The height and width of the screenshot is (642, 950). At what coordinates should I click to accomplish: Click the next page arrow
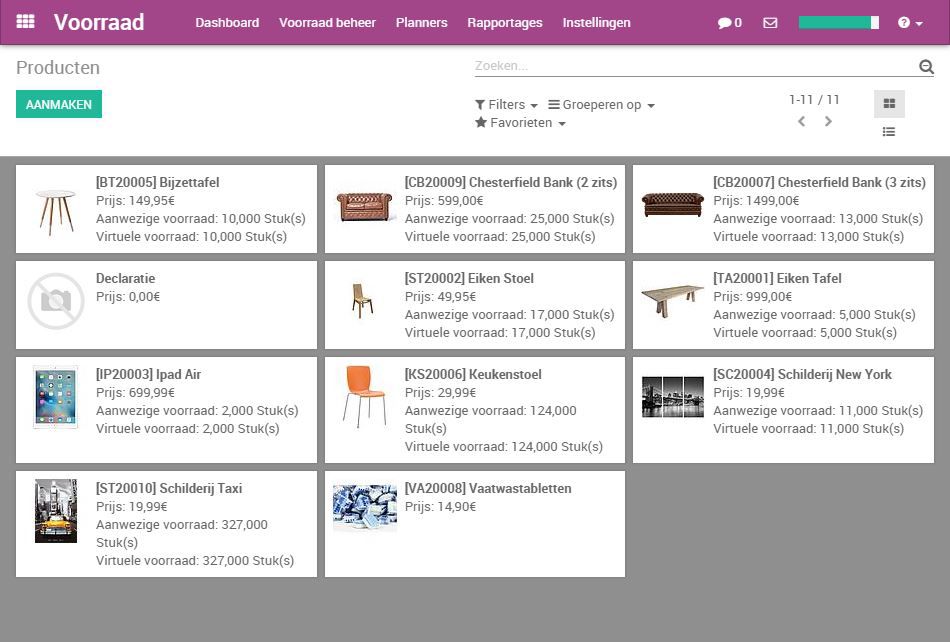pyautogui.click(x=828, y=121)
